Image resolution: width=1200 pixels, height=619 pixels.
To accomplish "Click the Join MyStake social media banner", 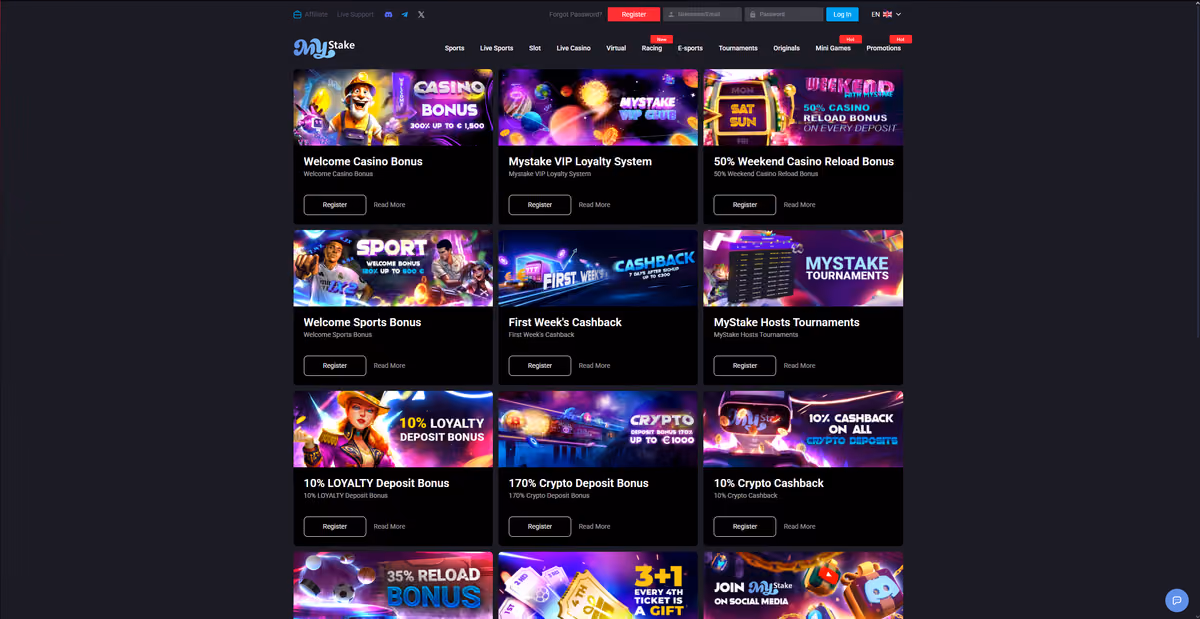I will [803, 585].
